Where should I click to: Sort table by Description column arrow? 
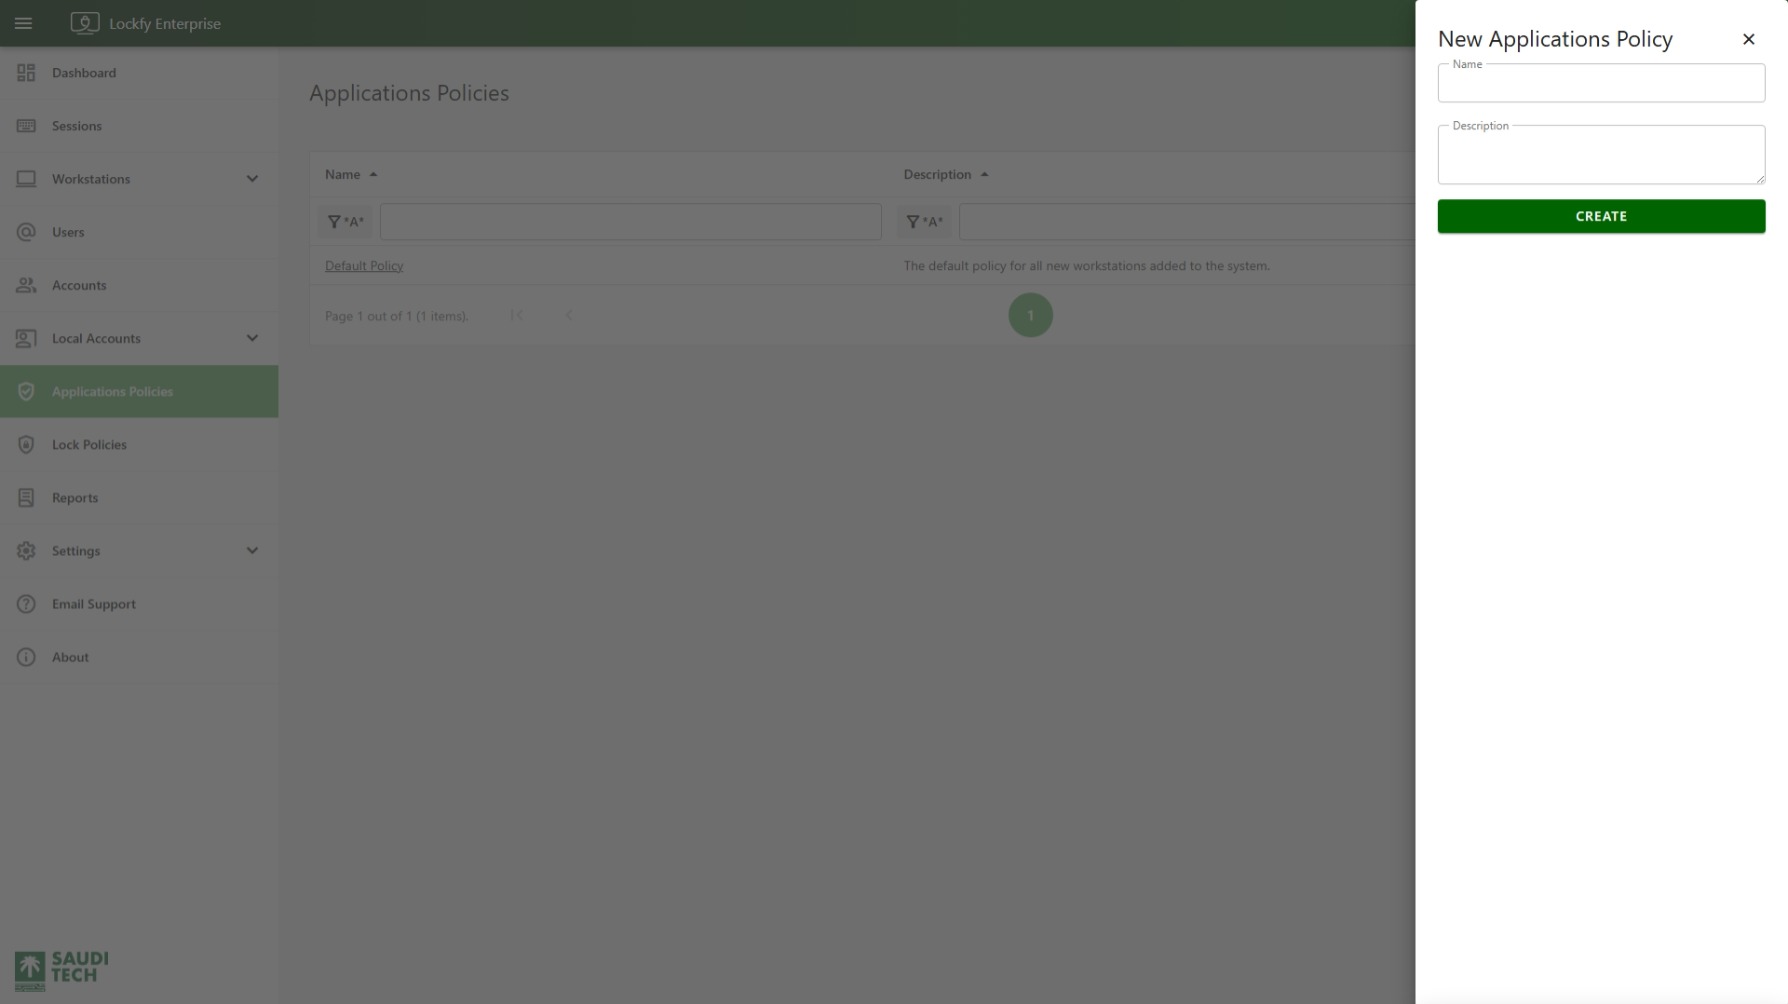click(984, 175)
